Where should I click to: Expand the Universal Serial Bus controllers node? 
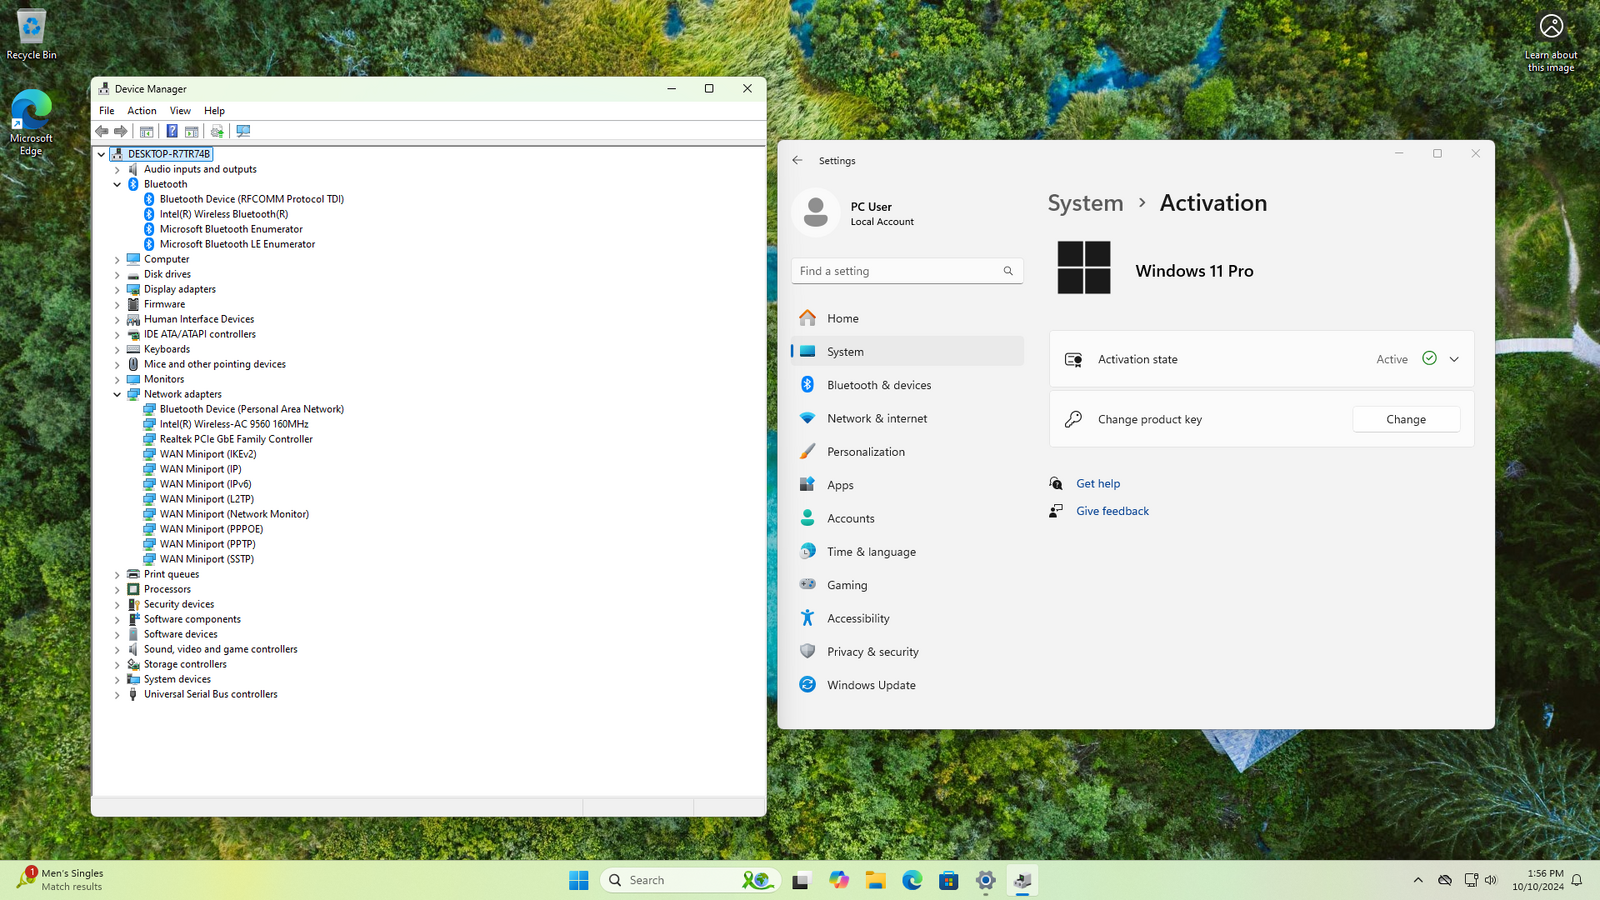coord(117,694)
